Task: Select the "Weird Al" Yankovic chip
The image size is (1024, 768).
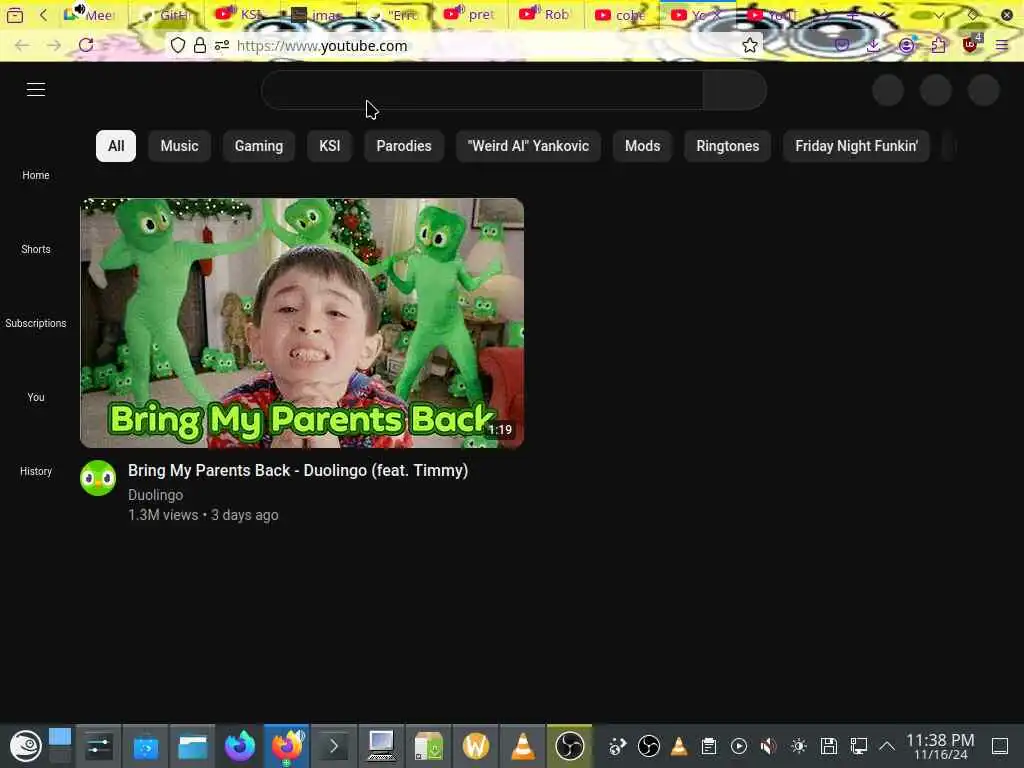Action: pyautogui.click(x=528, y=146)
